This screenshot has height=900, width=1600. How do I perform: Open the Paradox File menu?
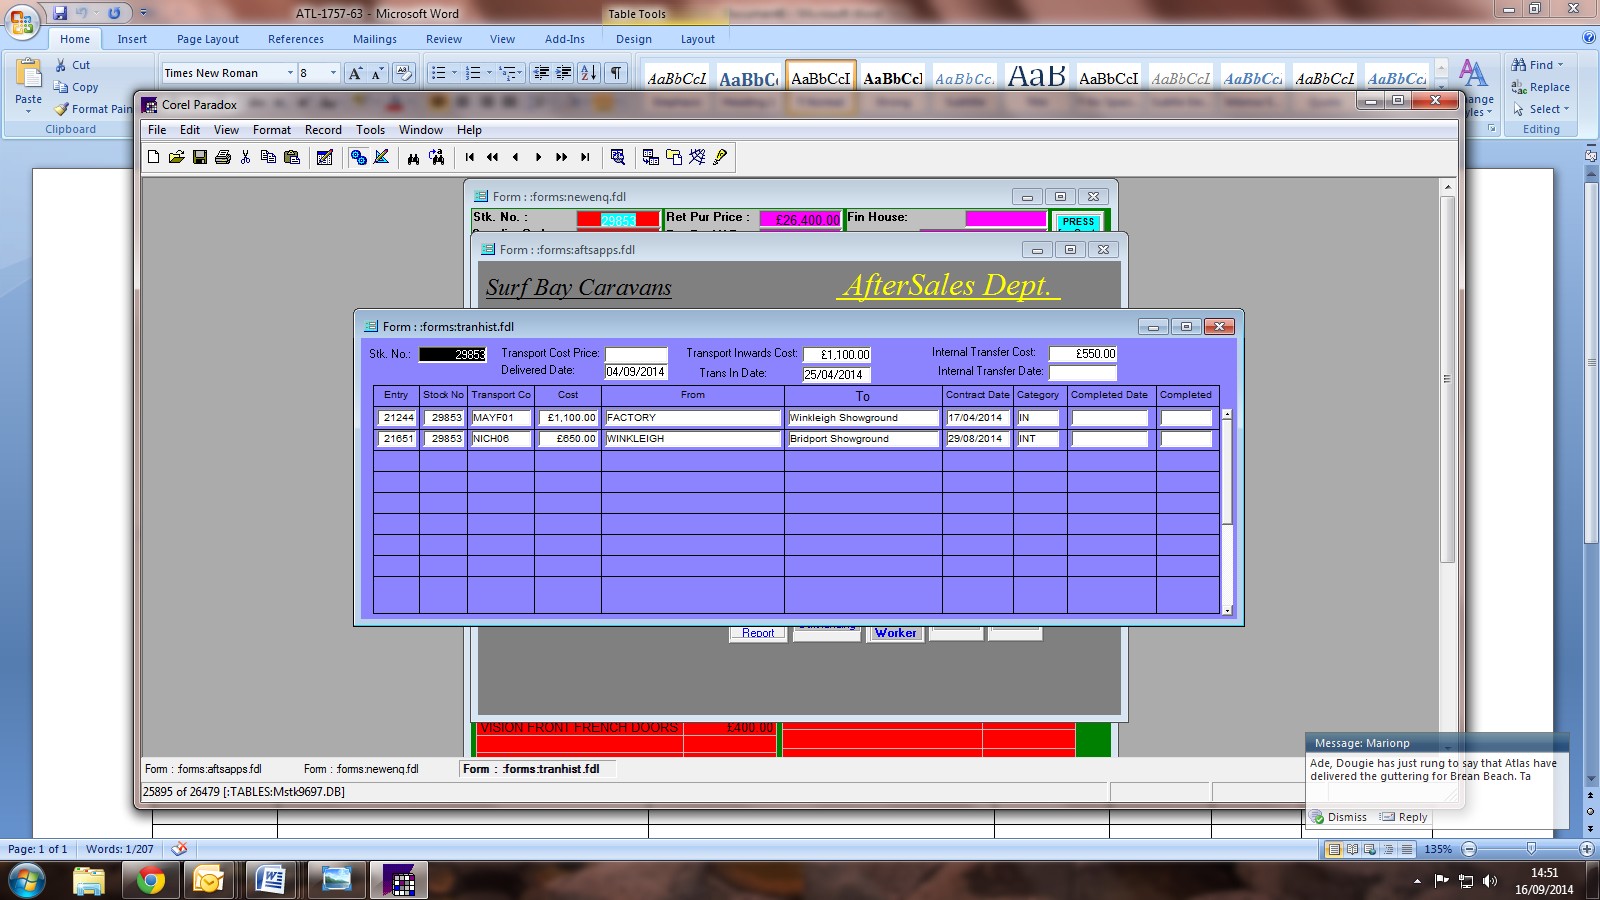tap(157, 130)
